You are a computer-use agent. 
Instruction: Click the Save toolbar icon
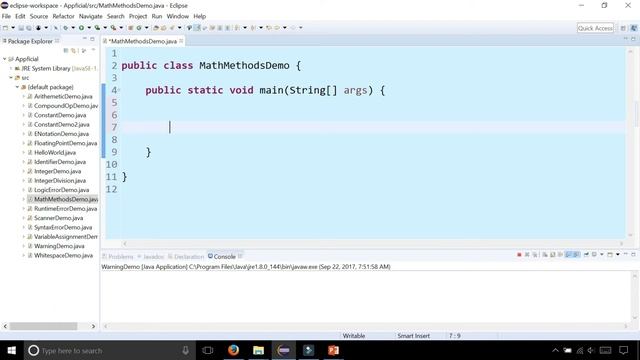click(x=21, y=28)
